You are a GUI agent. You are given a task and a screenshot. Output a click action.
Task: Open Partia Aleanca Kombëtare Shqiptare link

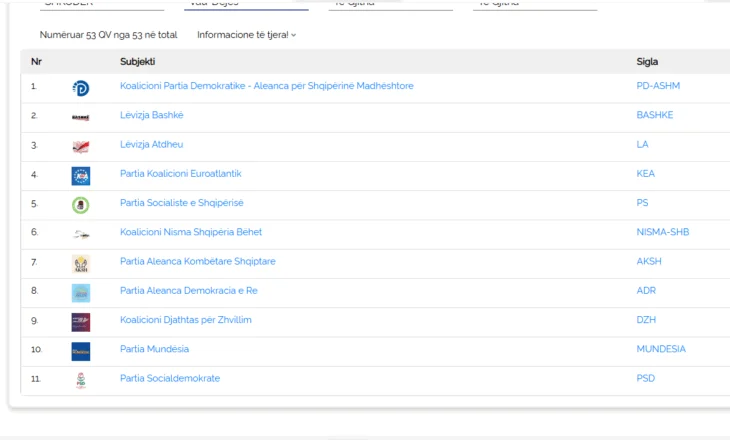coord(198,261)
